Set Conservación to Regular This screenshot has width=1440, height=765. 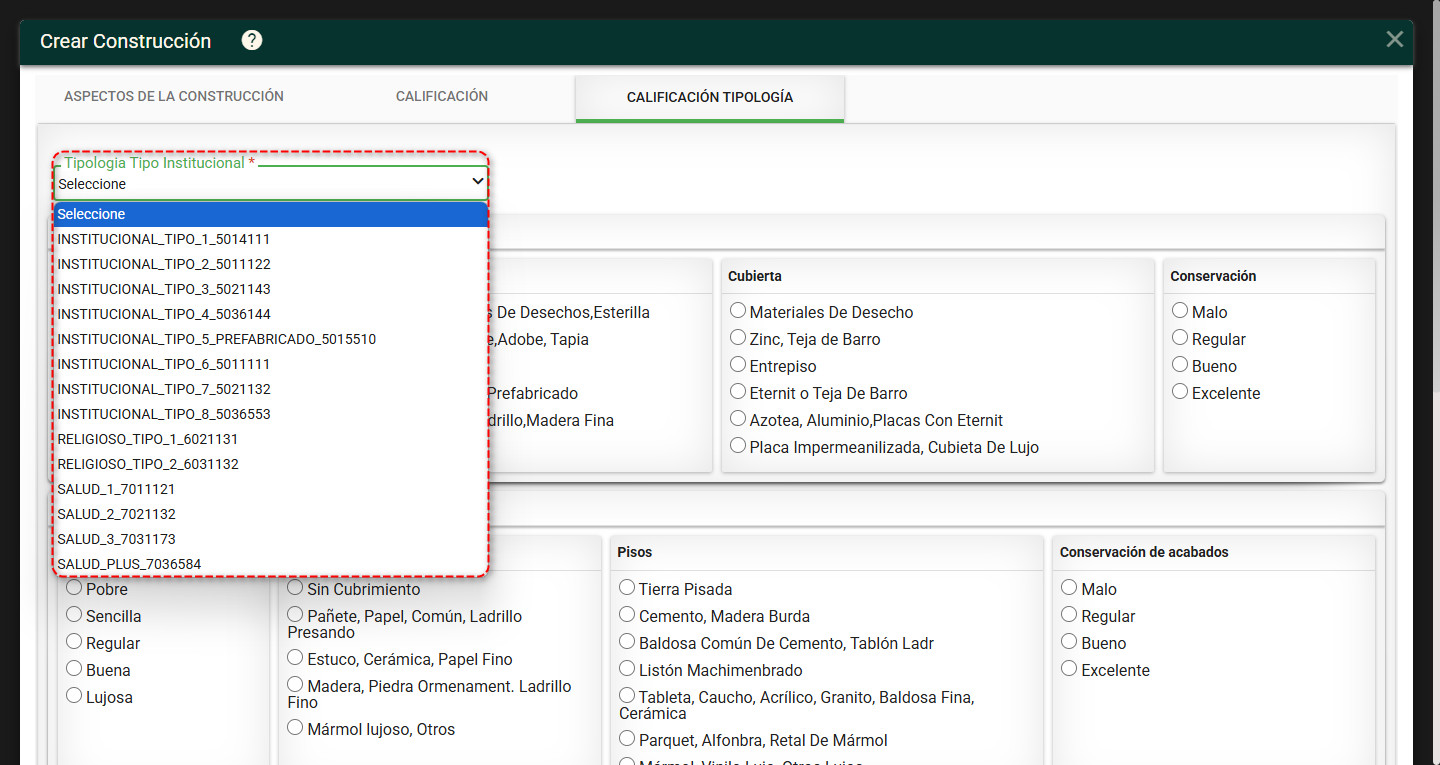coord(1180,338)
